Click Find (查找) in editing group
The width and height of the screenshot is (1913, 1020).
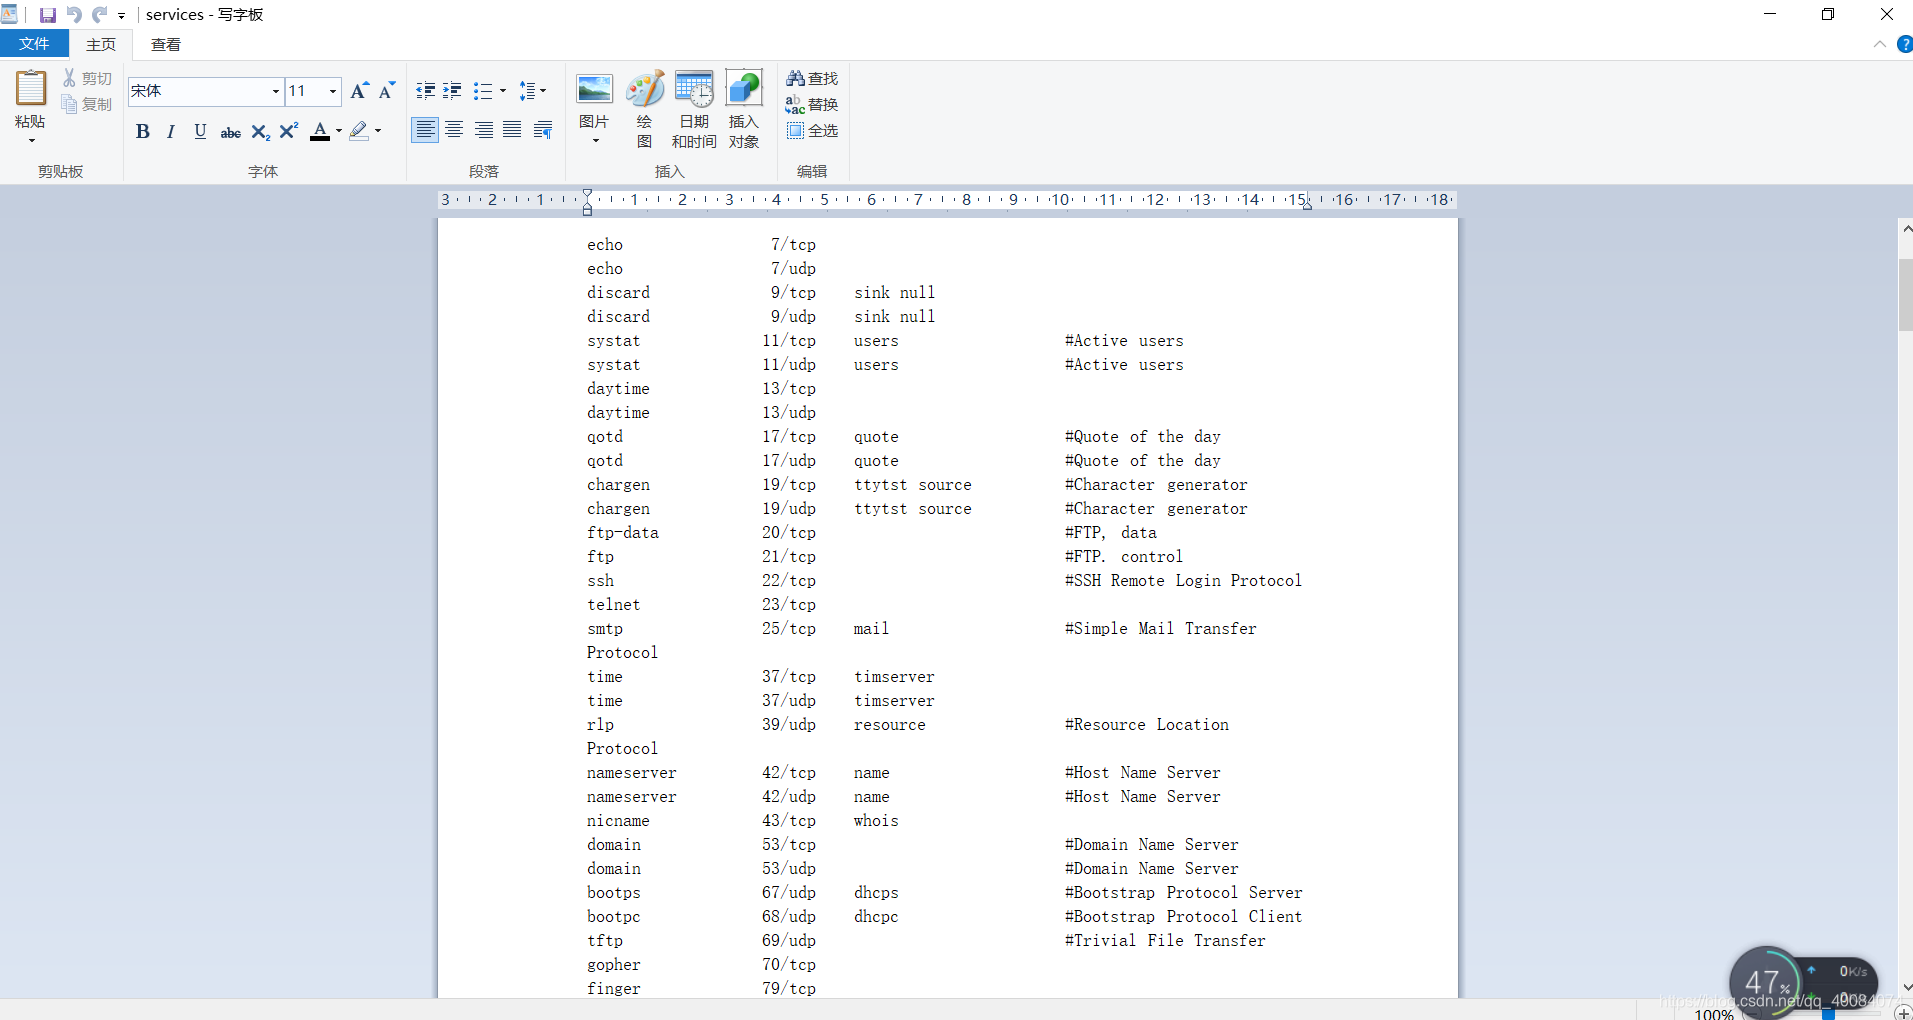tap(812, 78)
